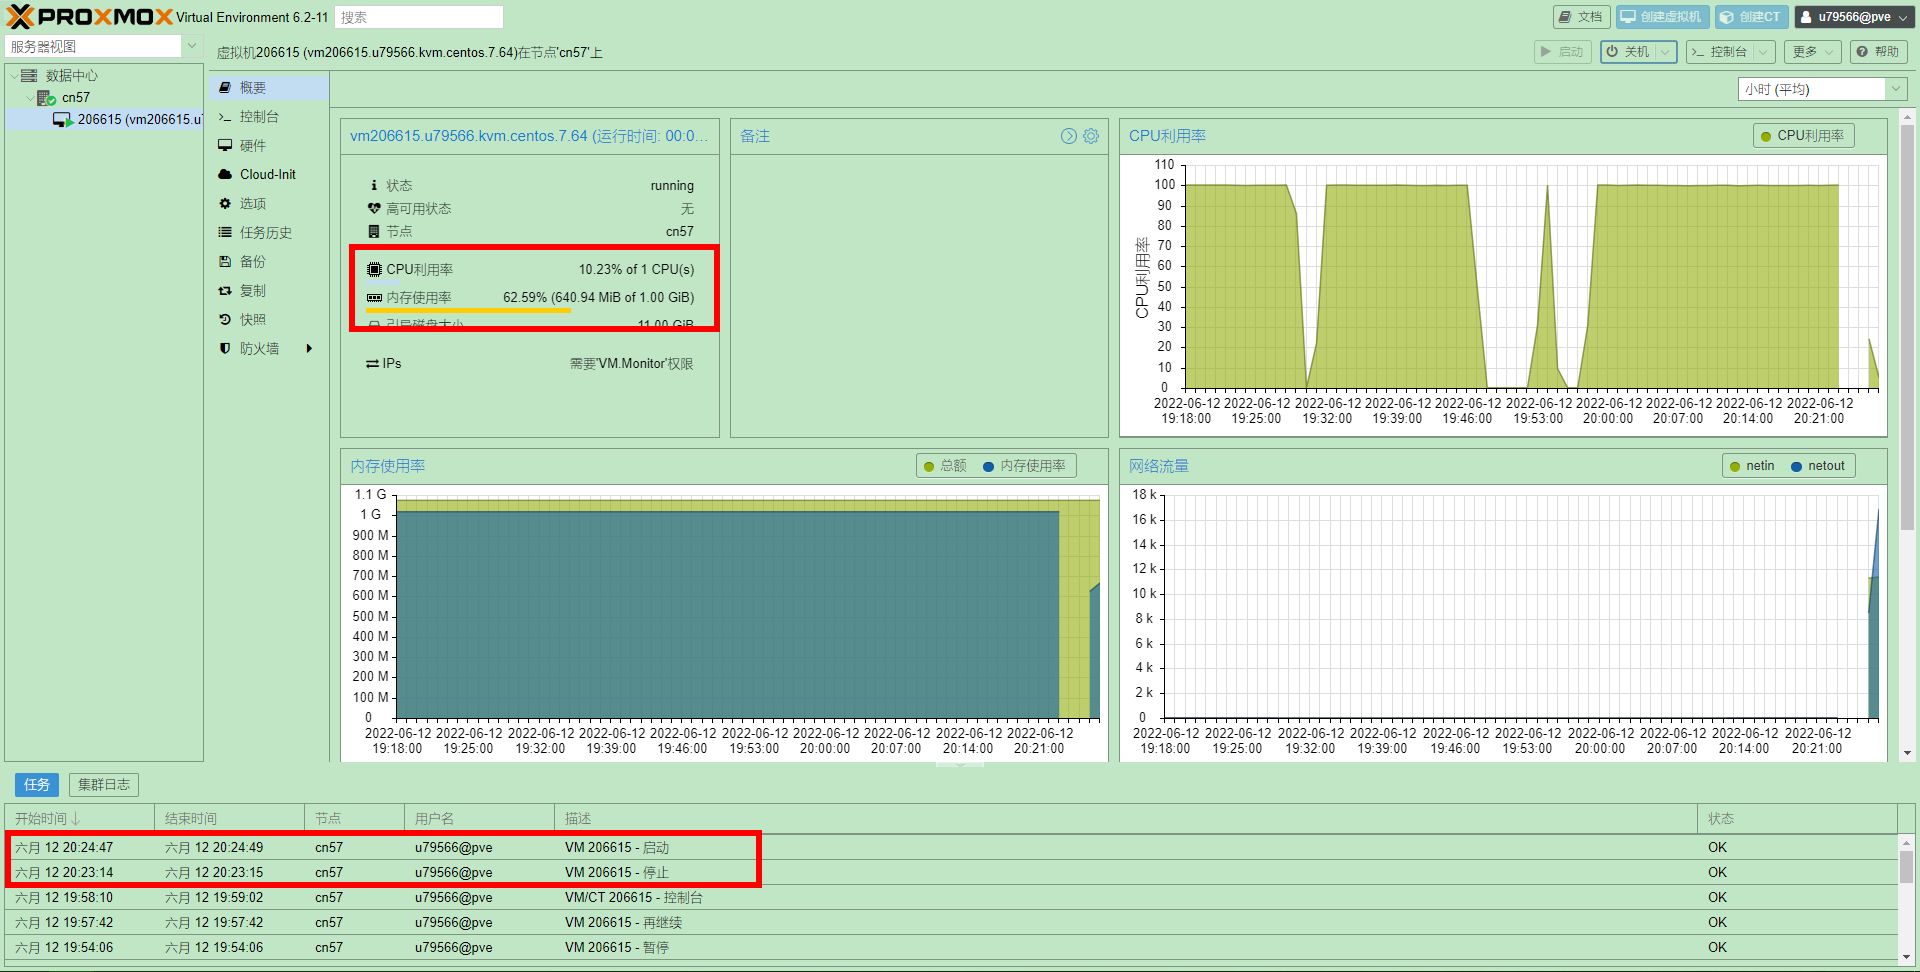This screenshot has width=1920, height=972.
Task: Click the 高可用状态 heartbeat icon
Action: [374, 209]
